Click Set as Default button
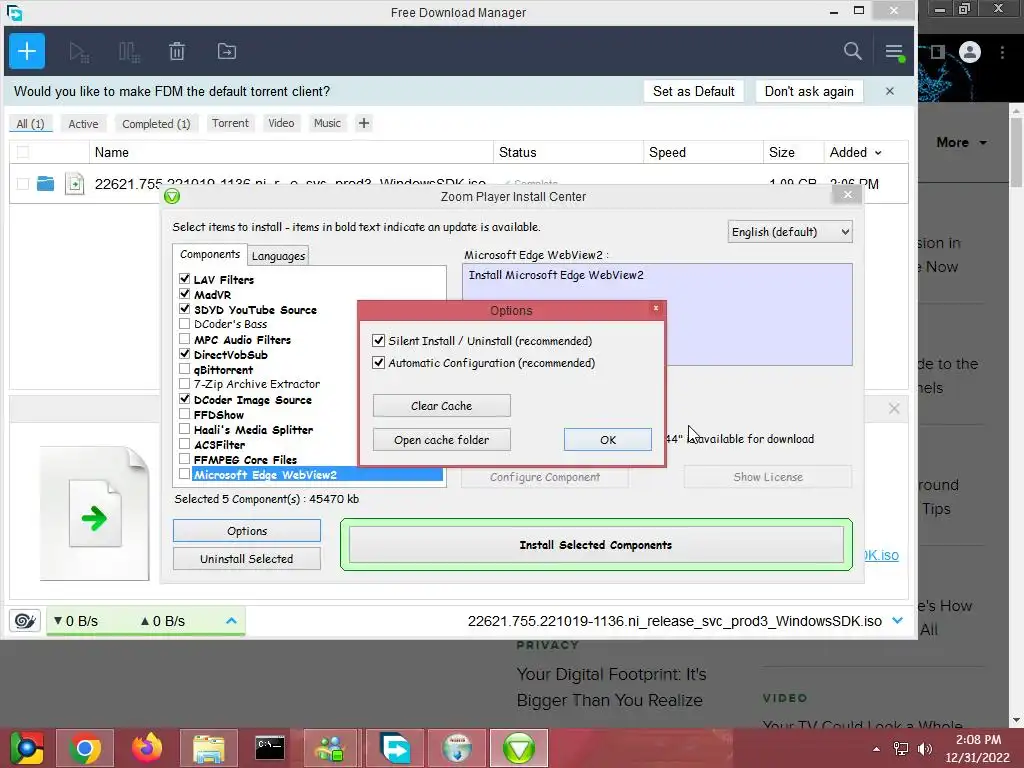 click(x=694, y=91)
